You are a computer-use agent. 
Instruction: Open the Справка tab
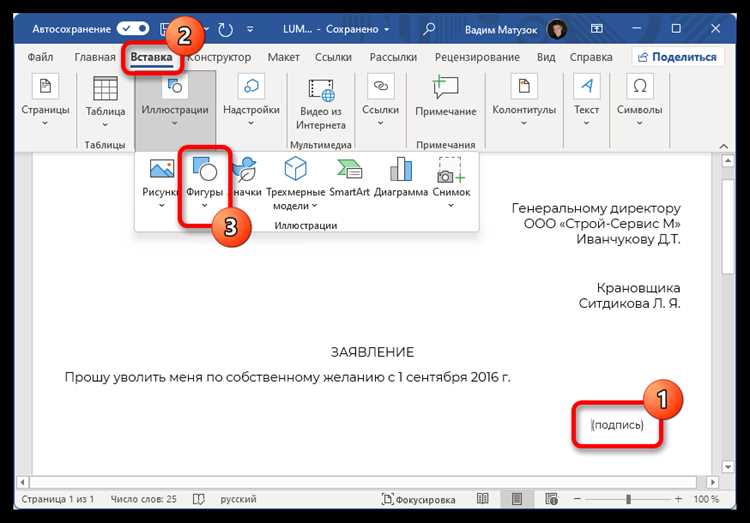(x=591, y=57)
